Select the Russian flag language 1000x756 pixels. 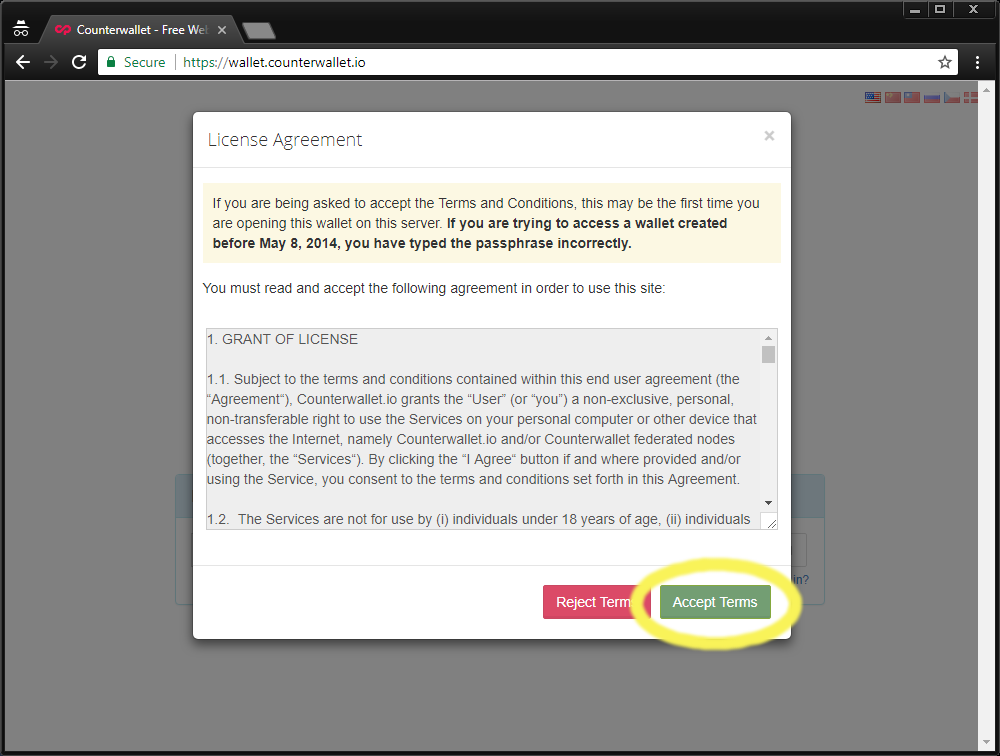click(x=932, y=97)
